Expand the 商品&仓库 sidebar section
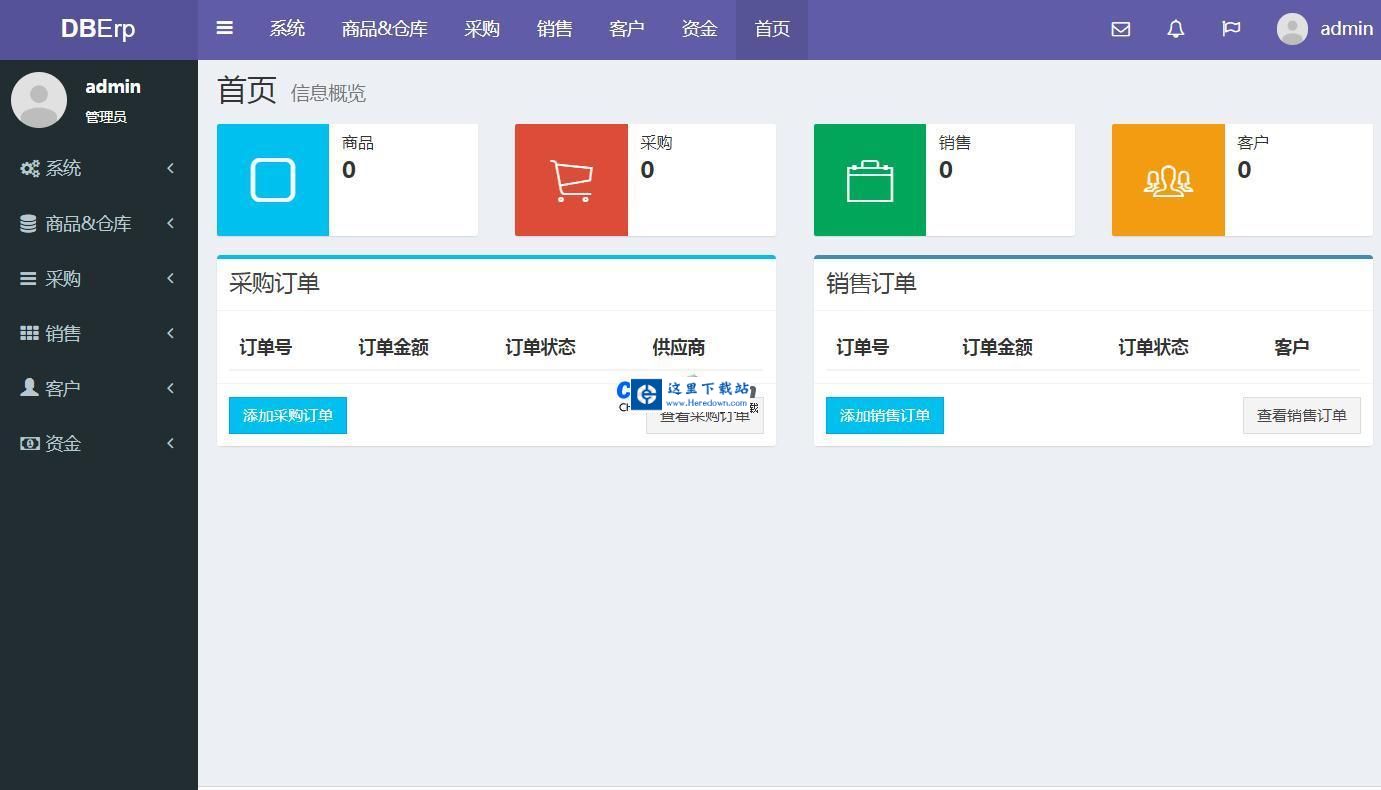Image resolution: width=1381 pixels, height=790 pixels. [97, 223]
